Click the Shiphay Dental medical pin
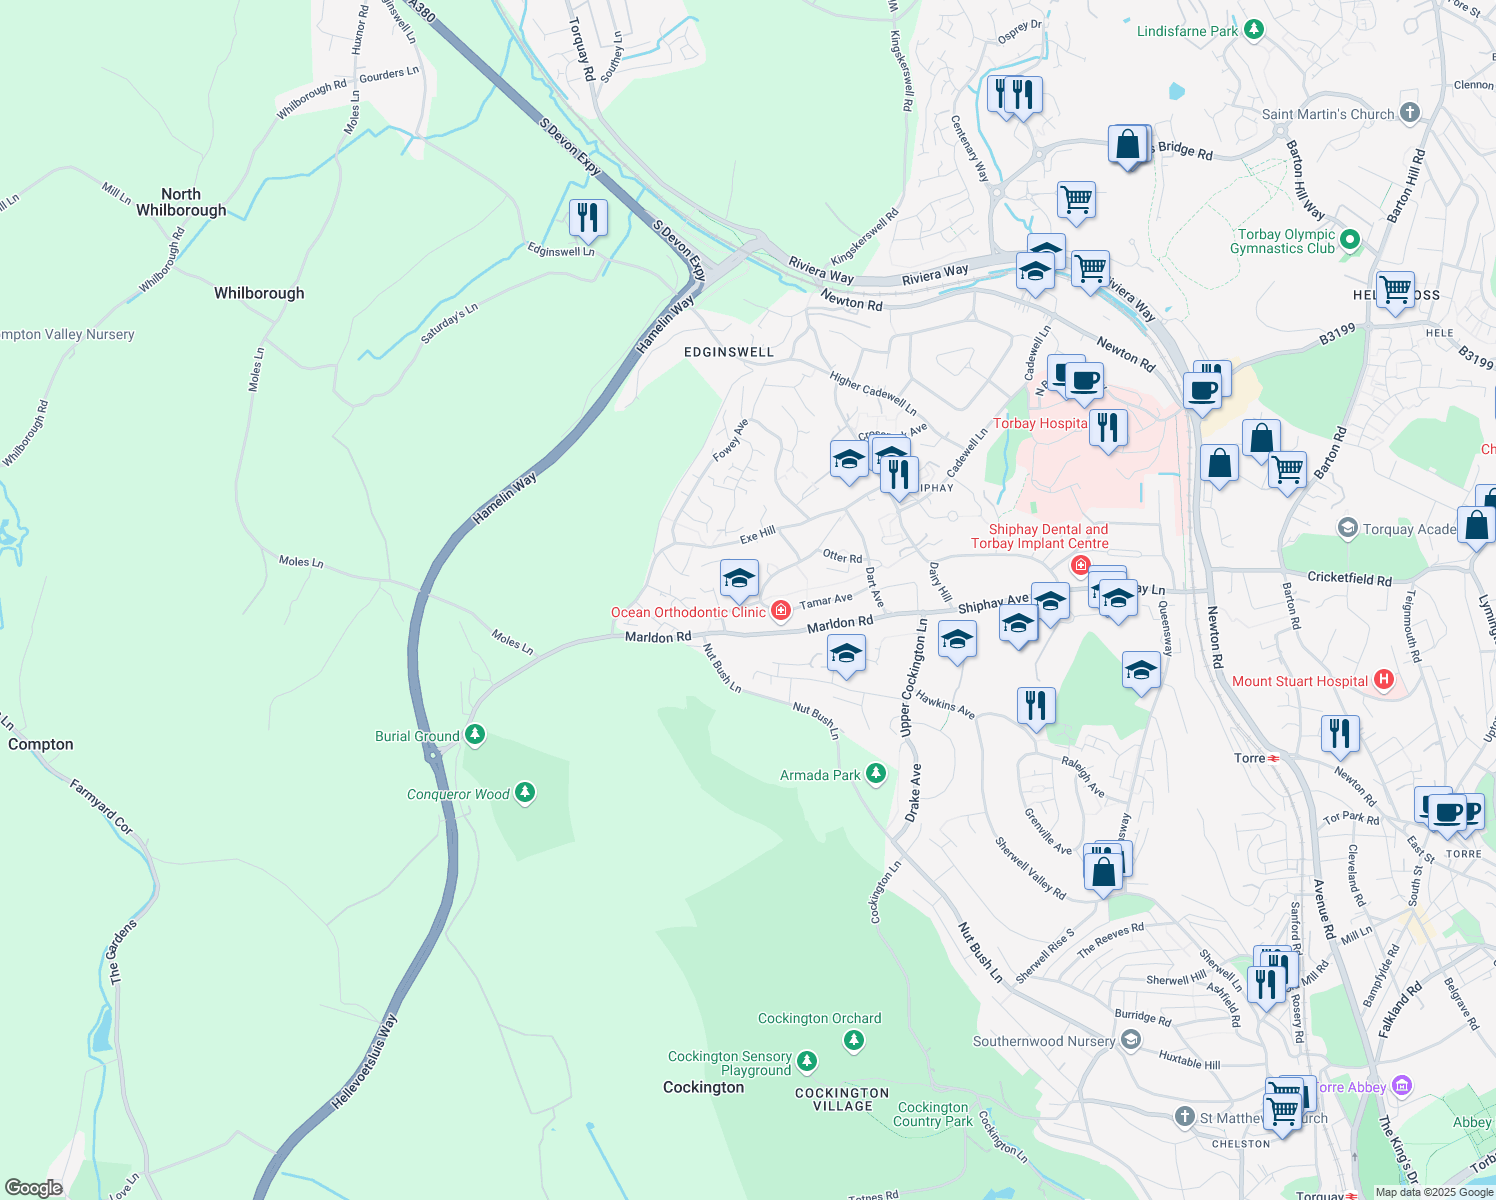 (x=1080, y=566)
